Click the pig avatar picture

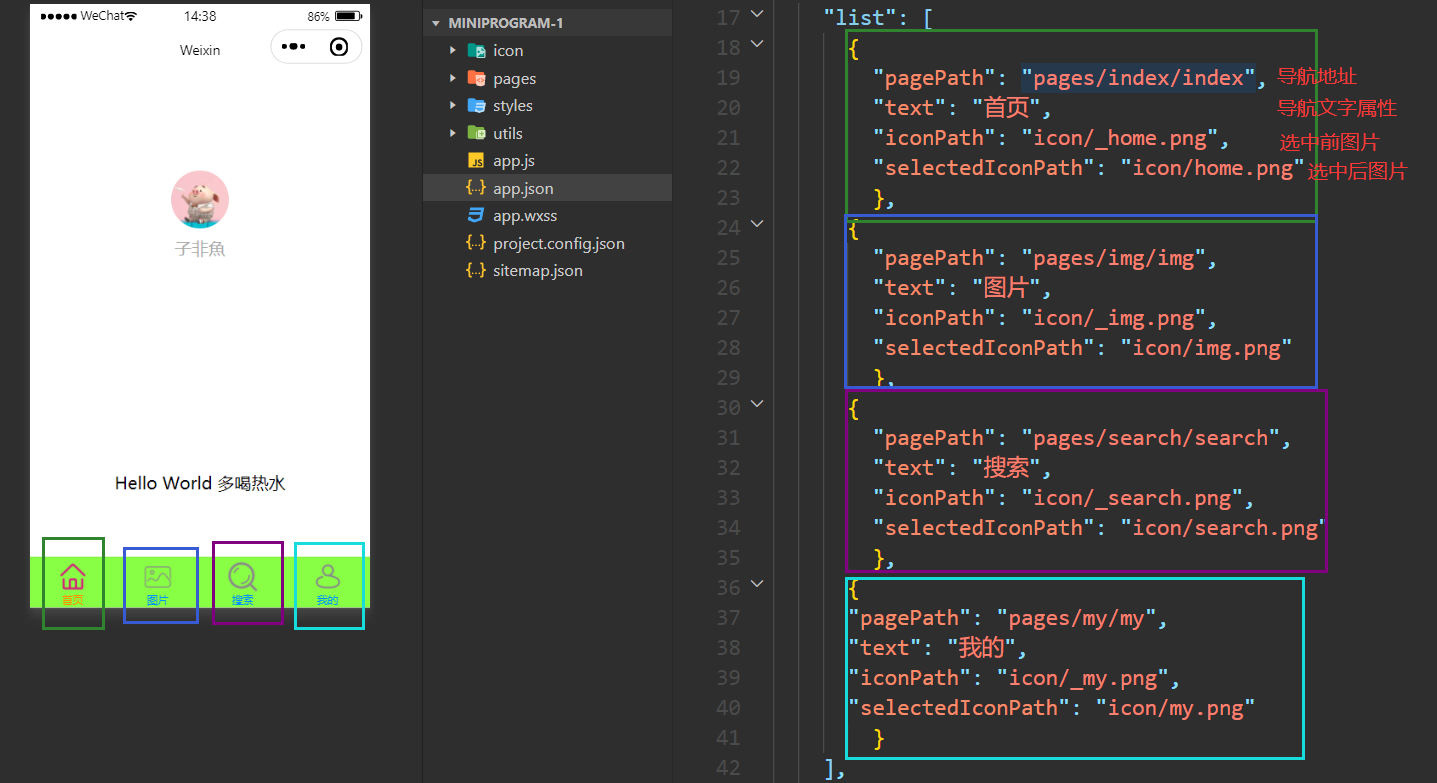coord(200,199)
